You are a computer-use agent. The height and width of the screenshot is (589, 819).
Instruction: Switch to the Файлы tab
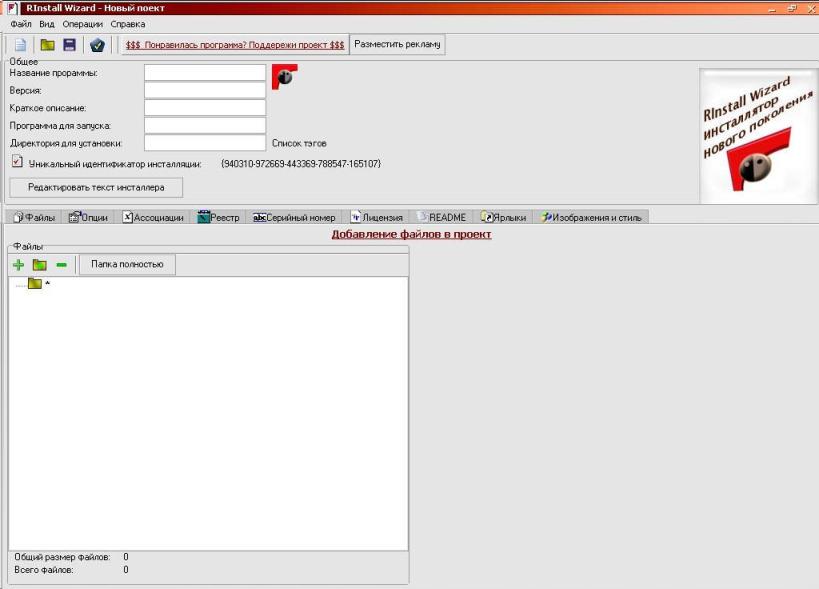(34, 217)
